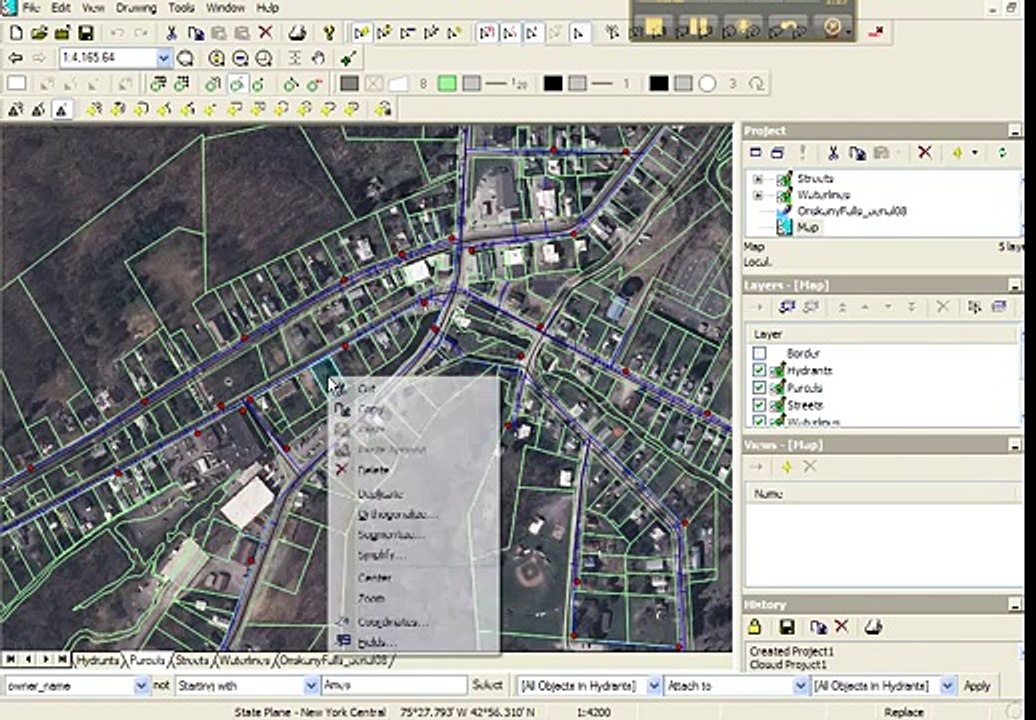This screenshot has height=720, width=1036.
Task: Select Map item in Project tree
Action: (x=808, y=227)
